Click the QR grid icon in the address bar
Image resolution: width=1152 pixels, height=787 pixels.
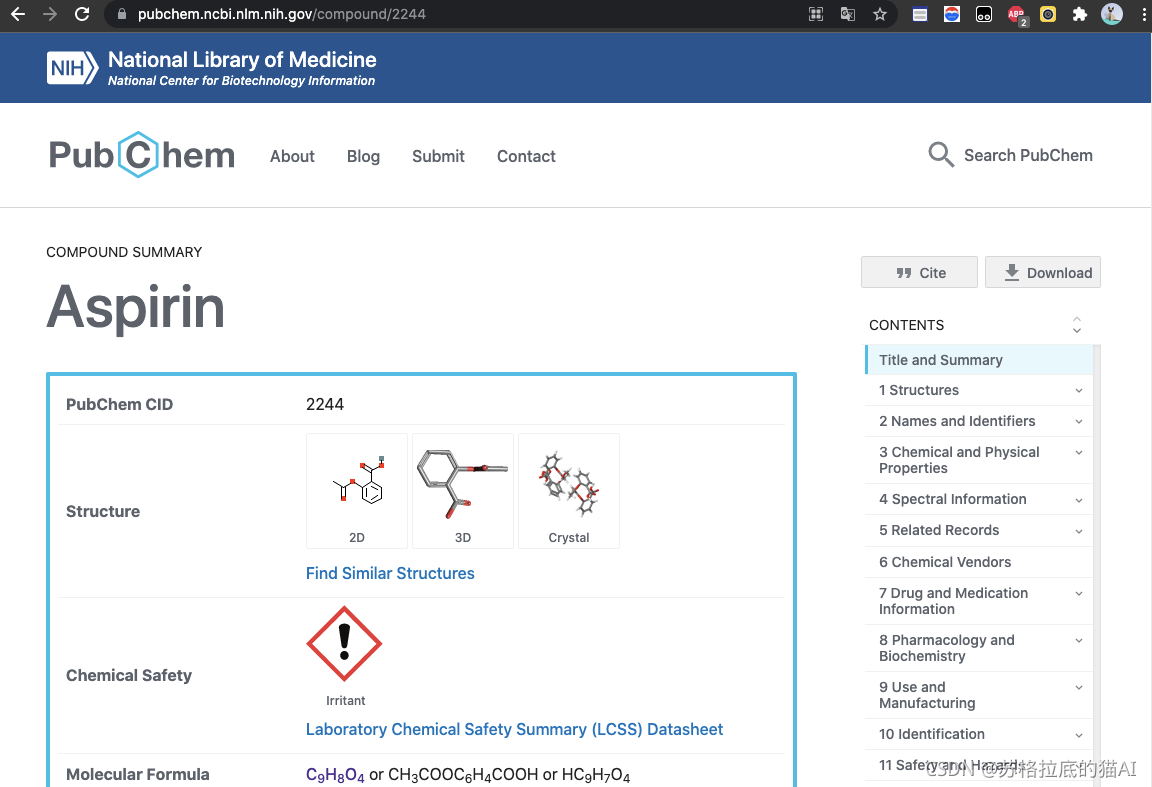coord(816,14)
